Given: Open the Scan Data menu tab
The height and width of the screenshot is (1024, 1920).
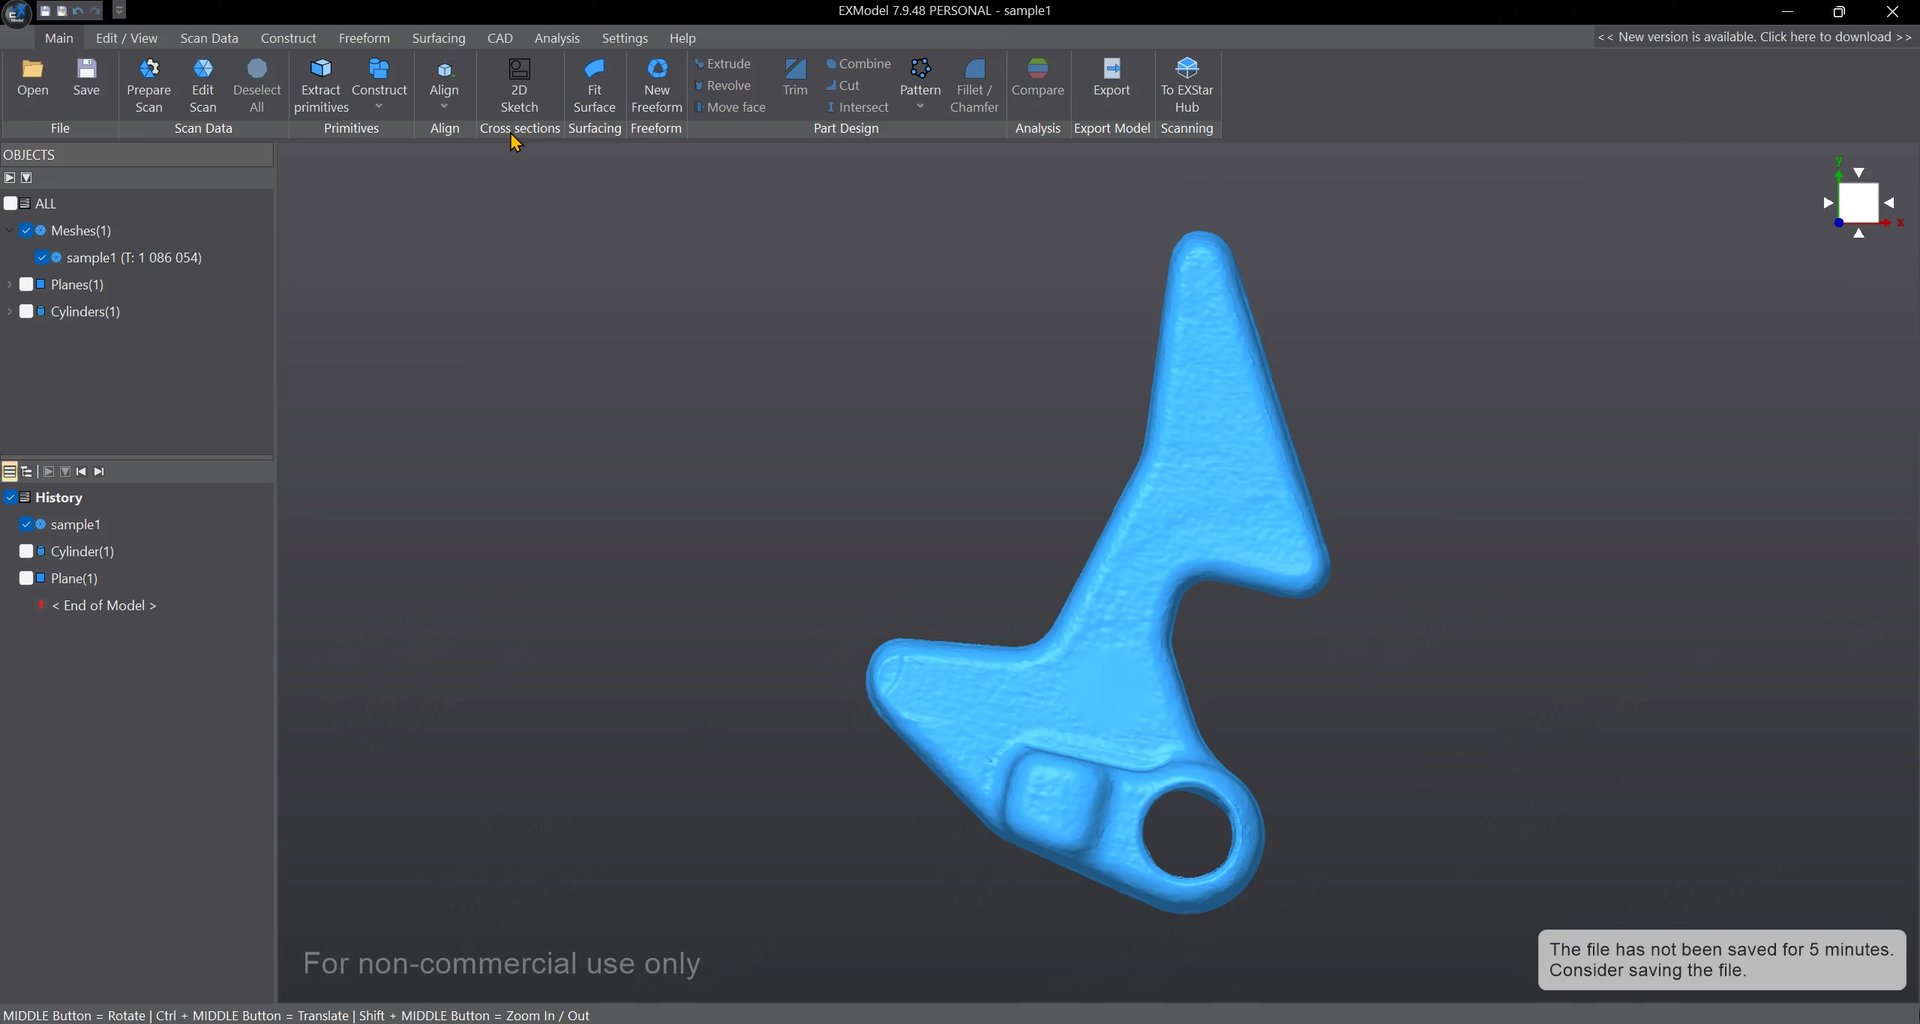Looking at the screenshot, I should pyautogui.click(x=209, y=38).
